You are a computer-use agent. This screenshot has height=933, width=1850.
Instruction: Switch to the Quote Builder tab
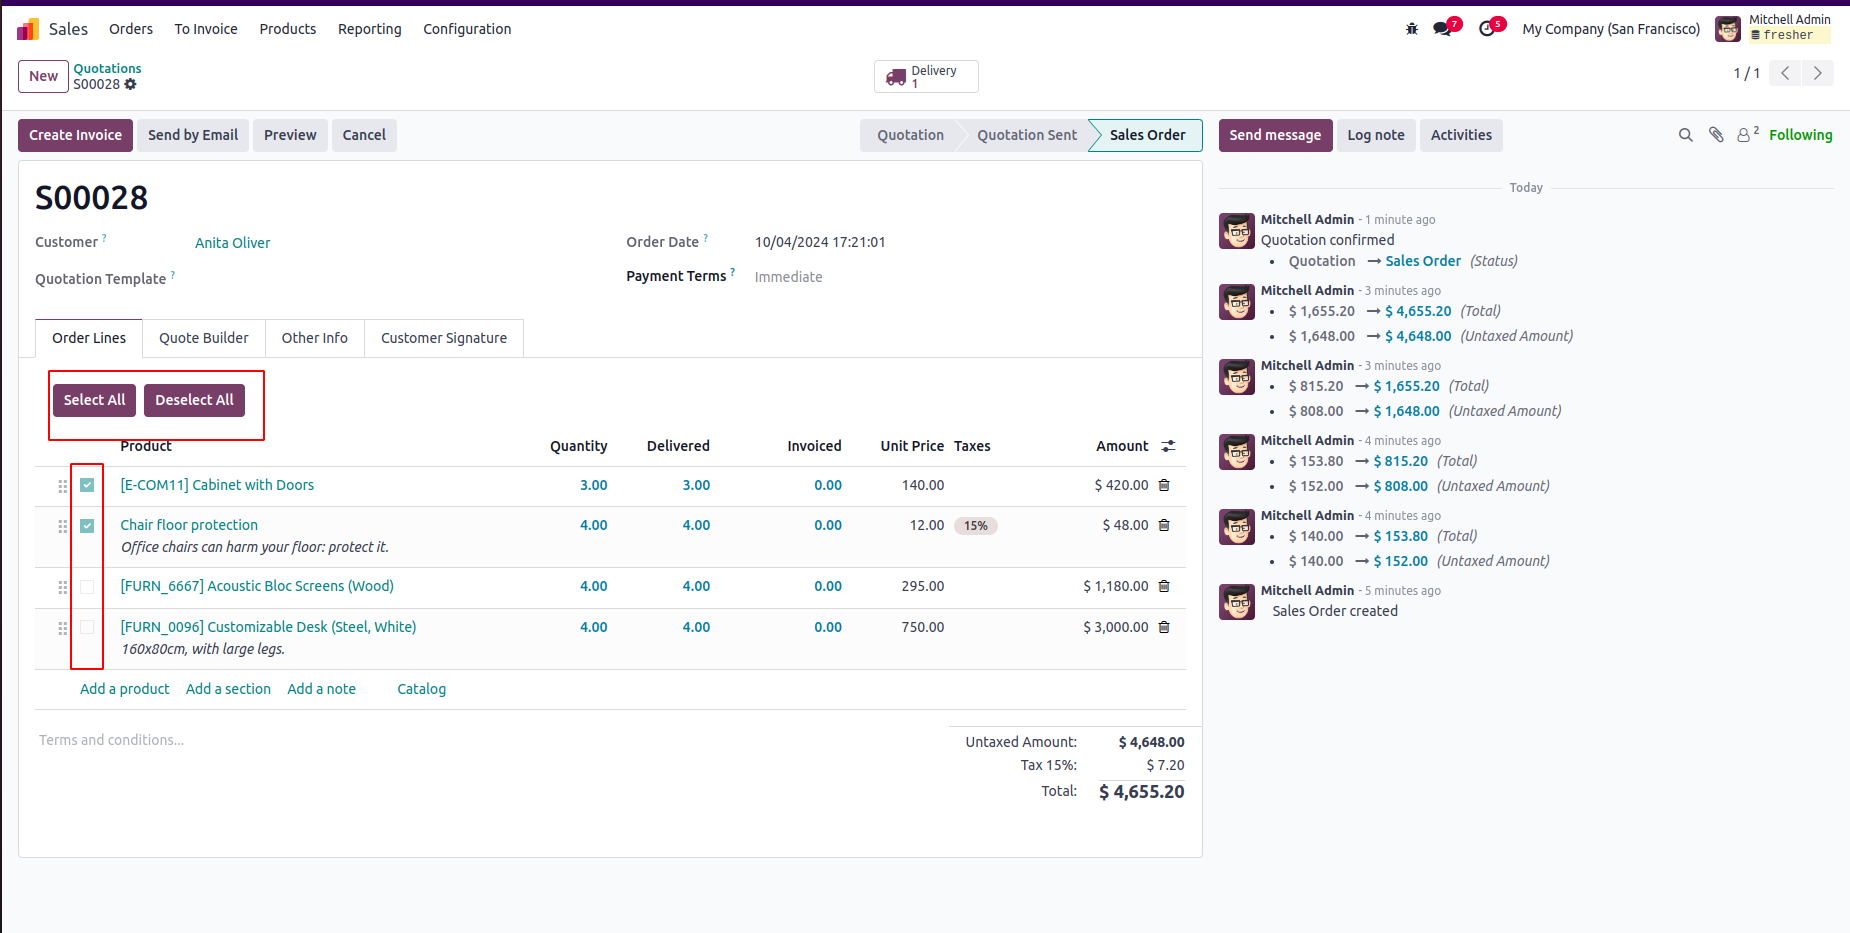click(204, 338)
